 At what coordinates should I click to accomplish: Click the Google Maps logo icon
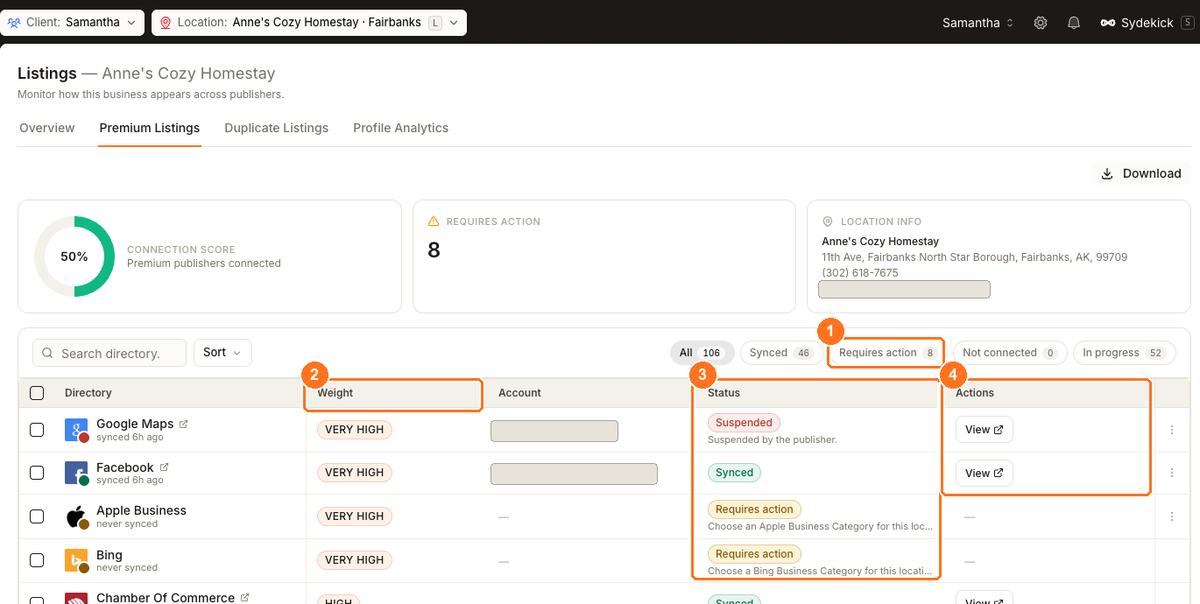point(76,430)
